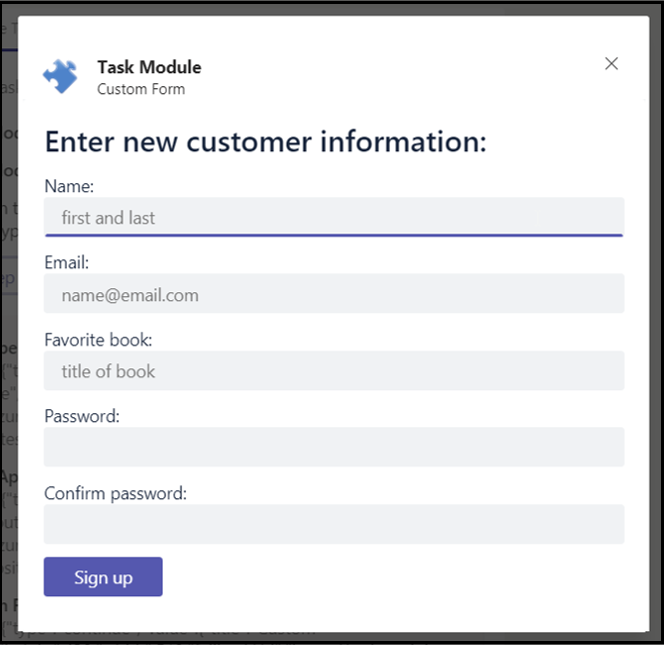The image size is (664, 645).
Task: Focus the empty Password input field
Action: 334,447
